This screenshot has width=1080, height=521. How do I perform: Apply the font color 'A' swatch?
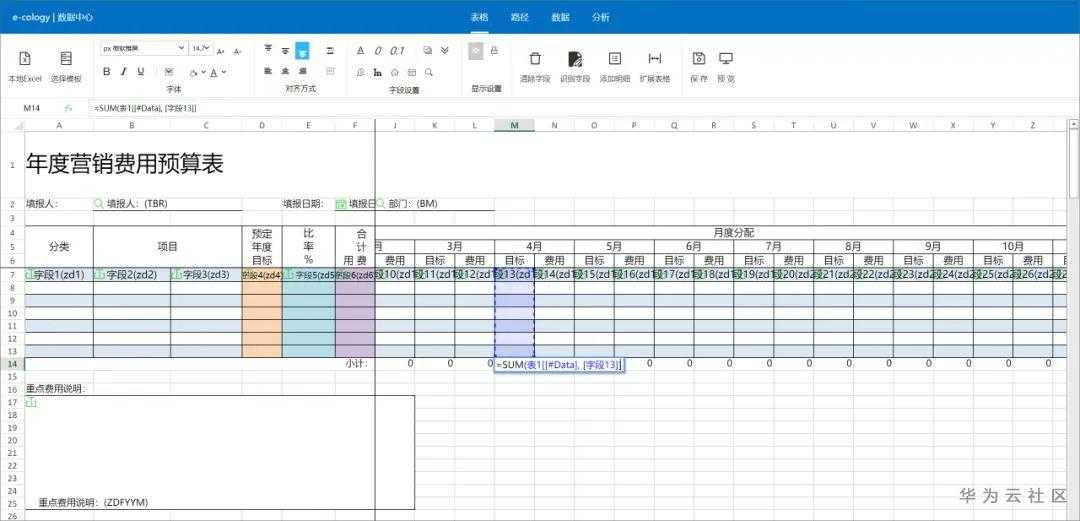[x=214, y=72]
